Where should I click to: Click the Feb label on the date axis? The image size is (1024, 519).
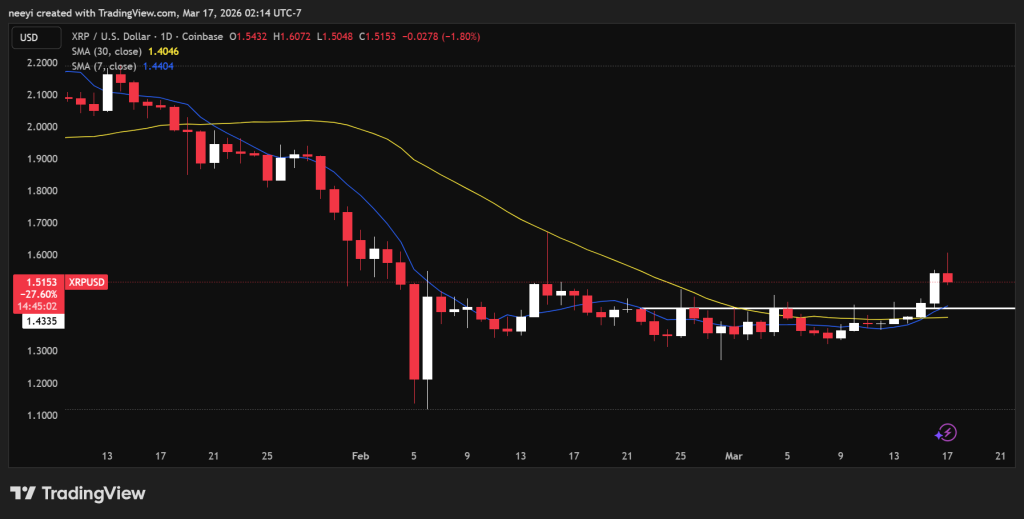point(361,455)
